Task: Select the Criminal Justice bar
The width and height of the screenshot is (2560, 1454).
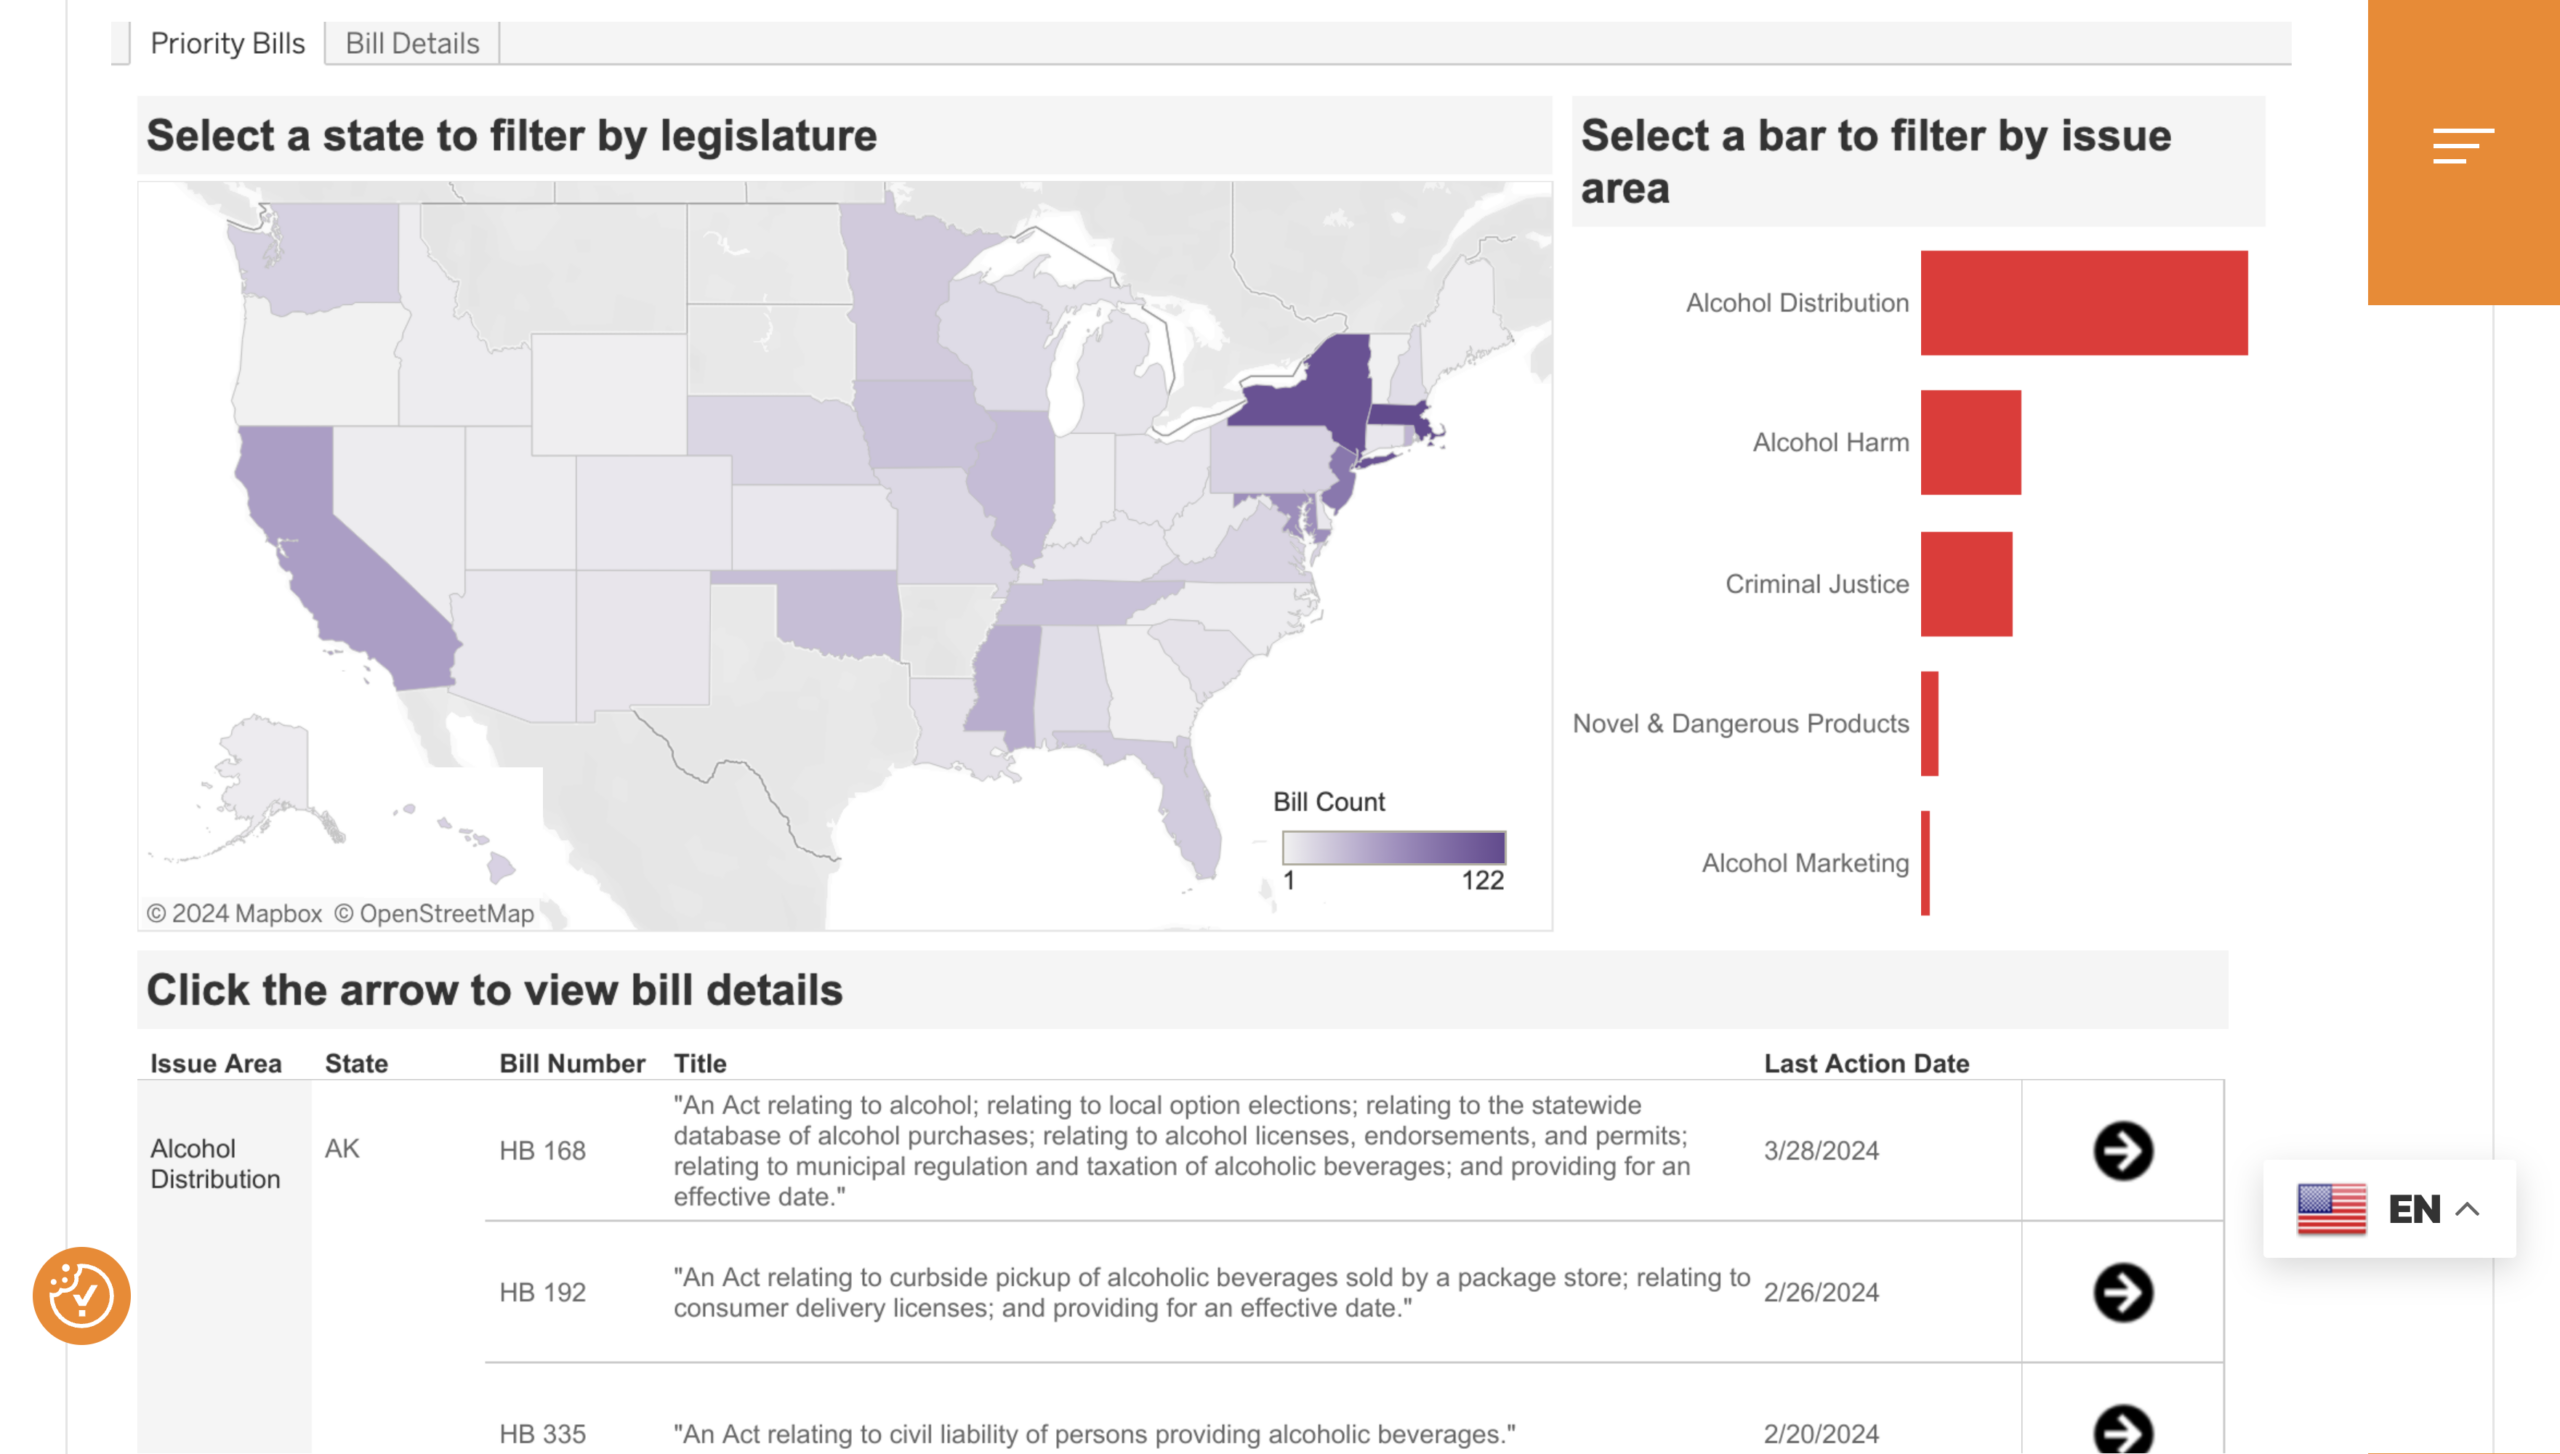Action: (1968, 583)
